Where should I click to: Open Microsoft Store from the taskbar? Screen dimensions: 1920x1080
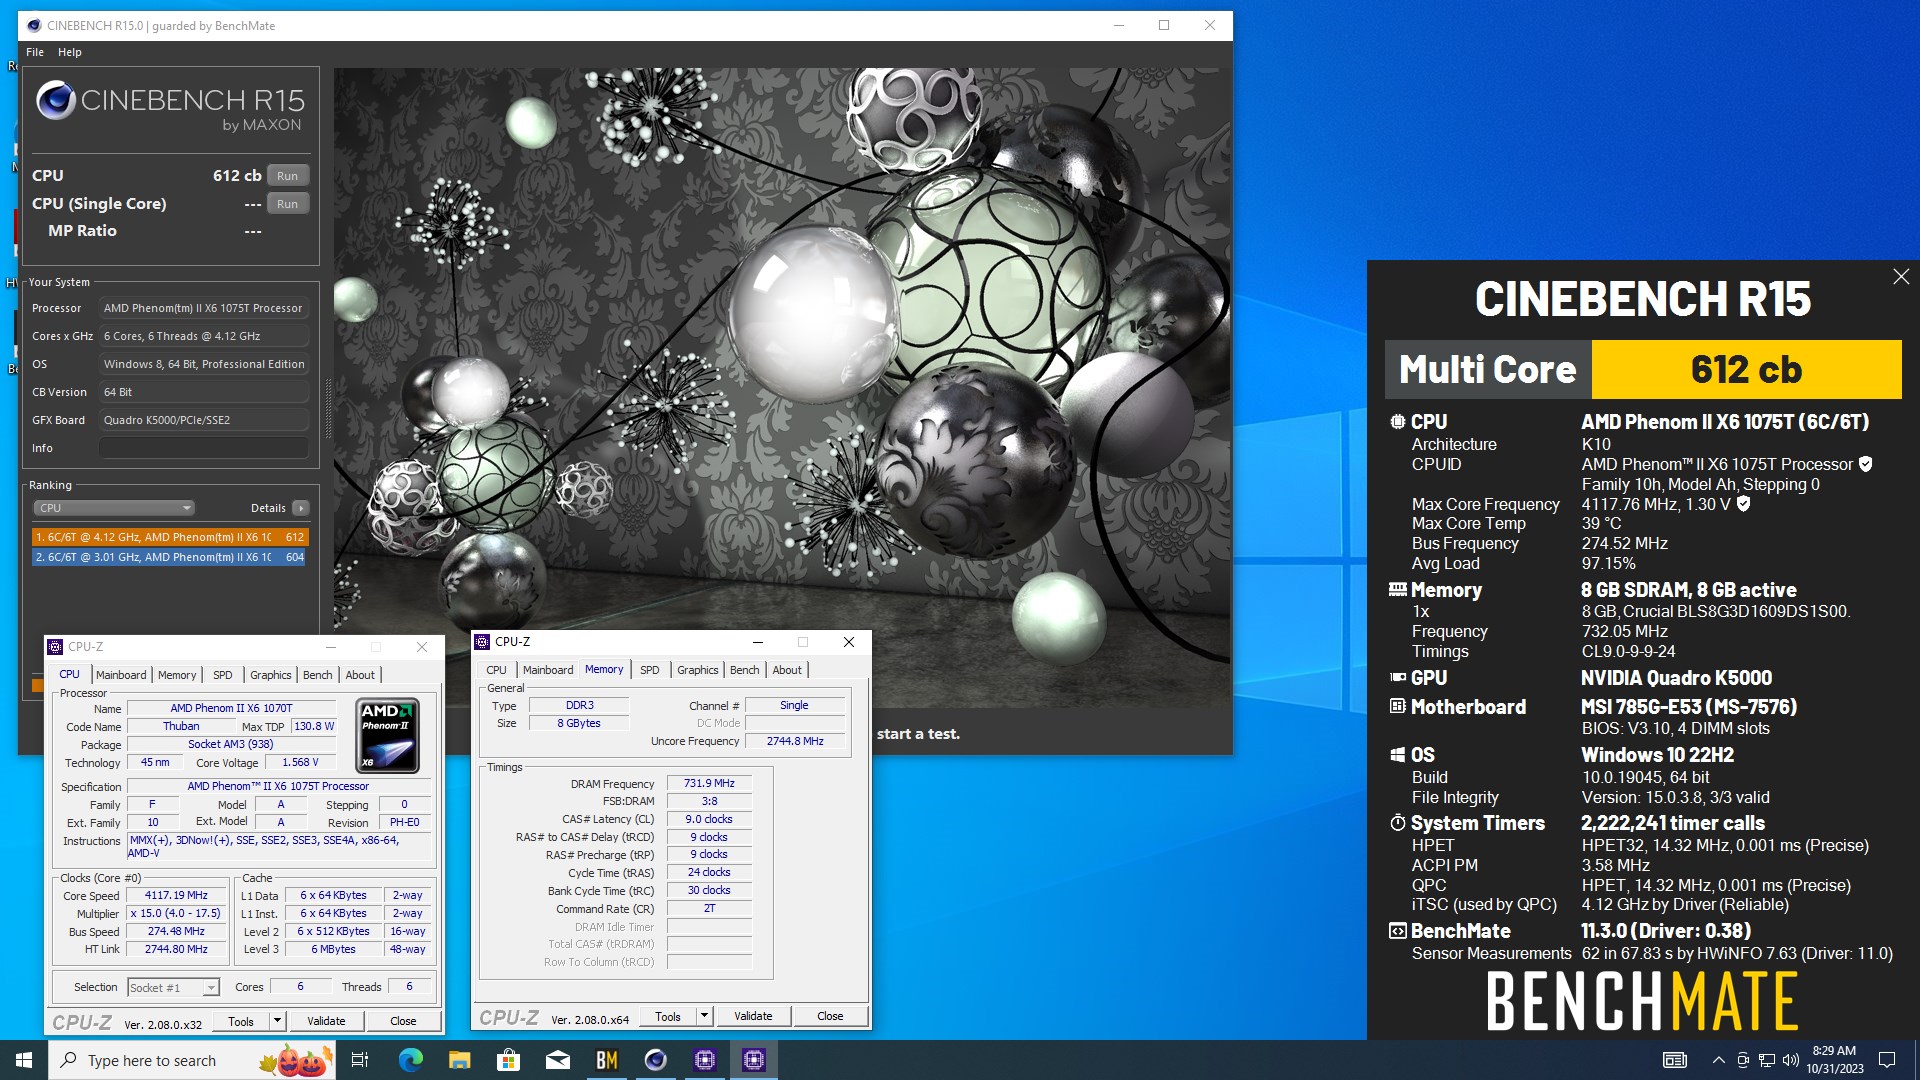pyautogui.click(x=508, y=1060)
